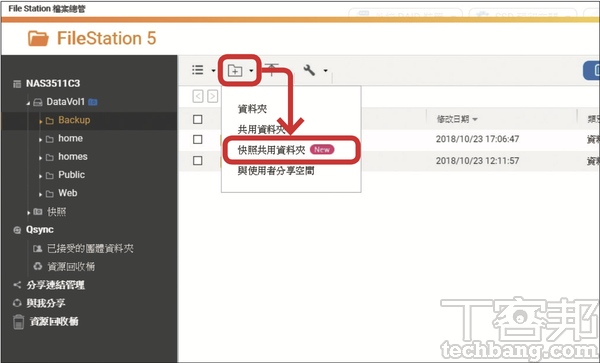Collapse the DataVol1 tree node
Viewport: 600px width, 363px height.
point(28,103)
